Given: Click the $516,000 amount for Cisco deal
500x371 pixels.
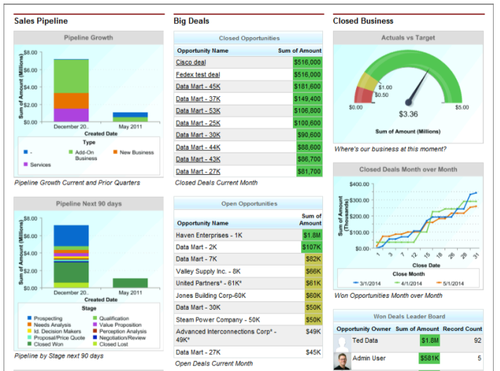Looking at the screenshot, I should tap(307, 62).
